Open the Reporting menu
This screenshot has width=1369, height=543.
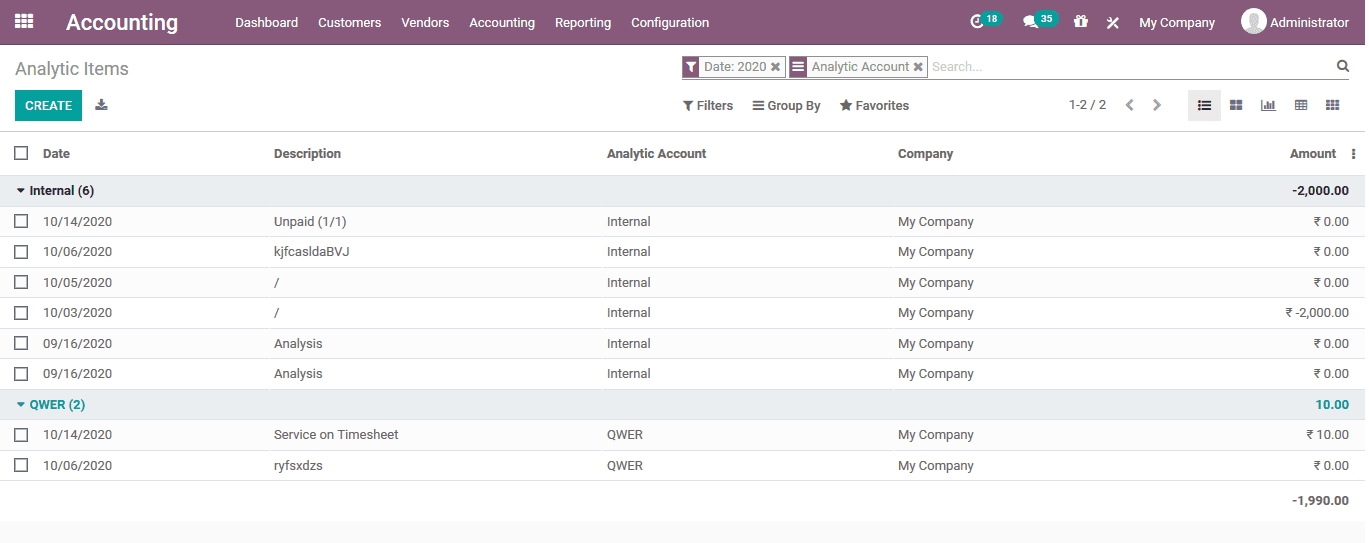click(x=582, y=22)
